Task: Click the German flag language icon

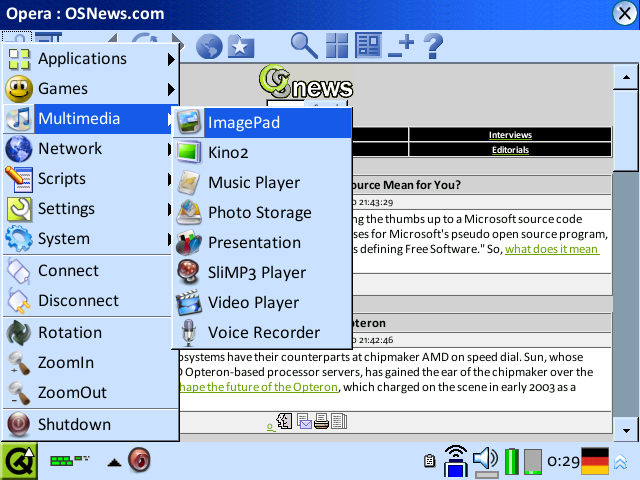Action: click(x=595, y=461)
